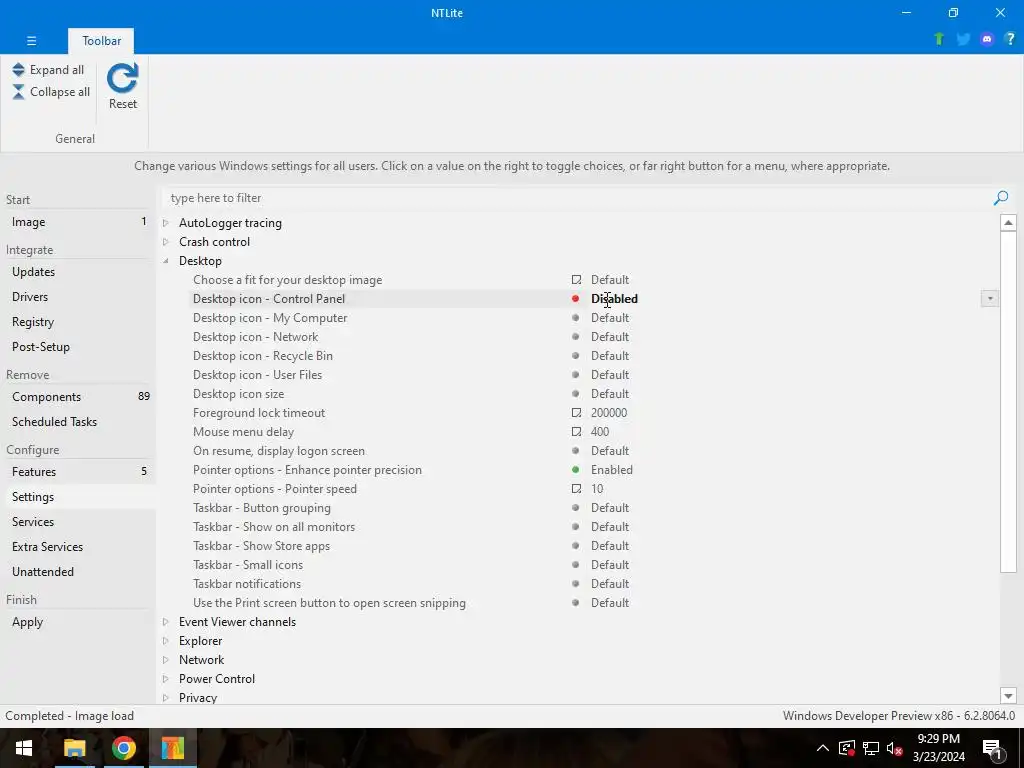Expand Event Viewer channels node
1024x768 pixels.
(x=166, y=622)
